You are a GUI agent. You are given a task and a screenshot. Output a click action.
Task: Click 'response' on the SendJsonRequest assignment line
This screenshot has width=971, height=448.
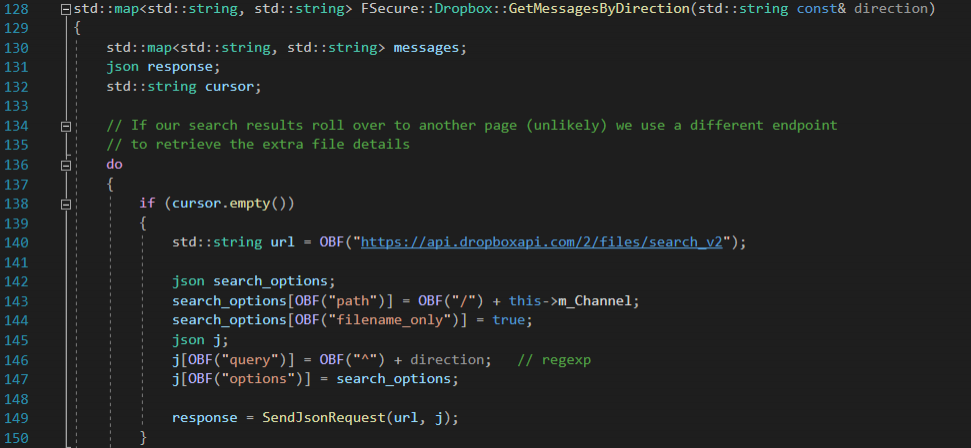coord(204,417)
